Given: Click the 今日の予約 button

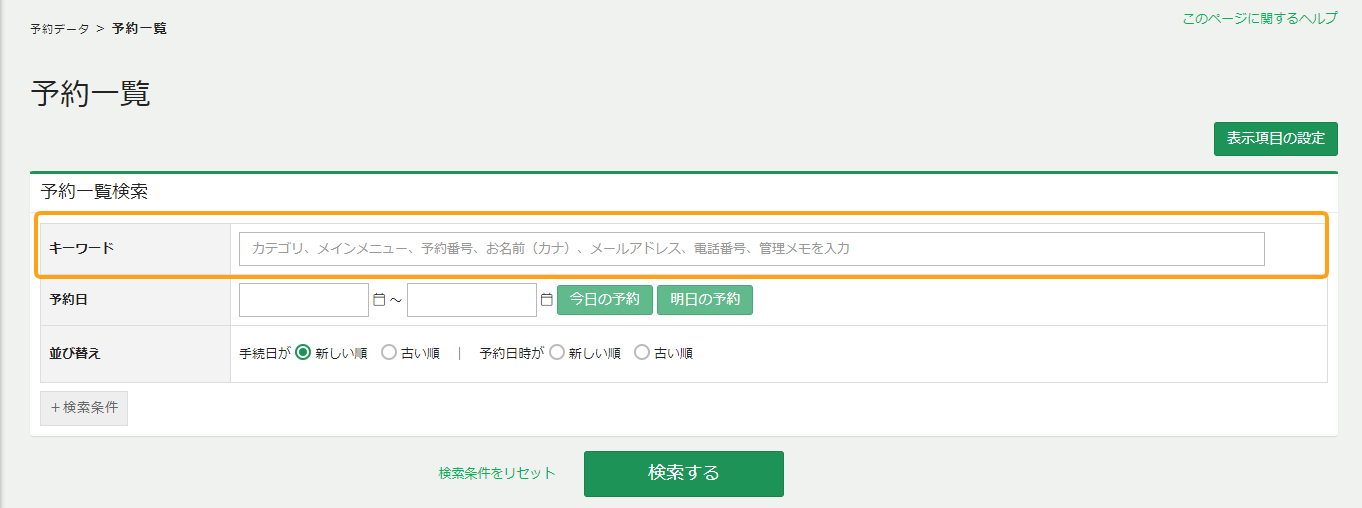Looking at the screenshot, I should [604, 300].
